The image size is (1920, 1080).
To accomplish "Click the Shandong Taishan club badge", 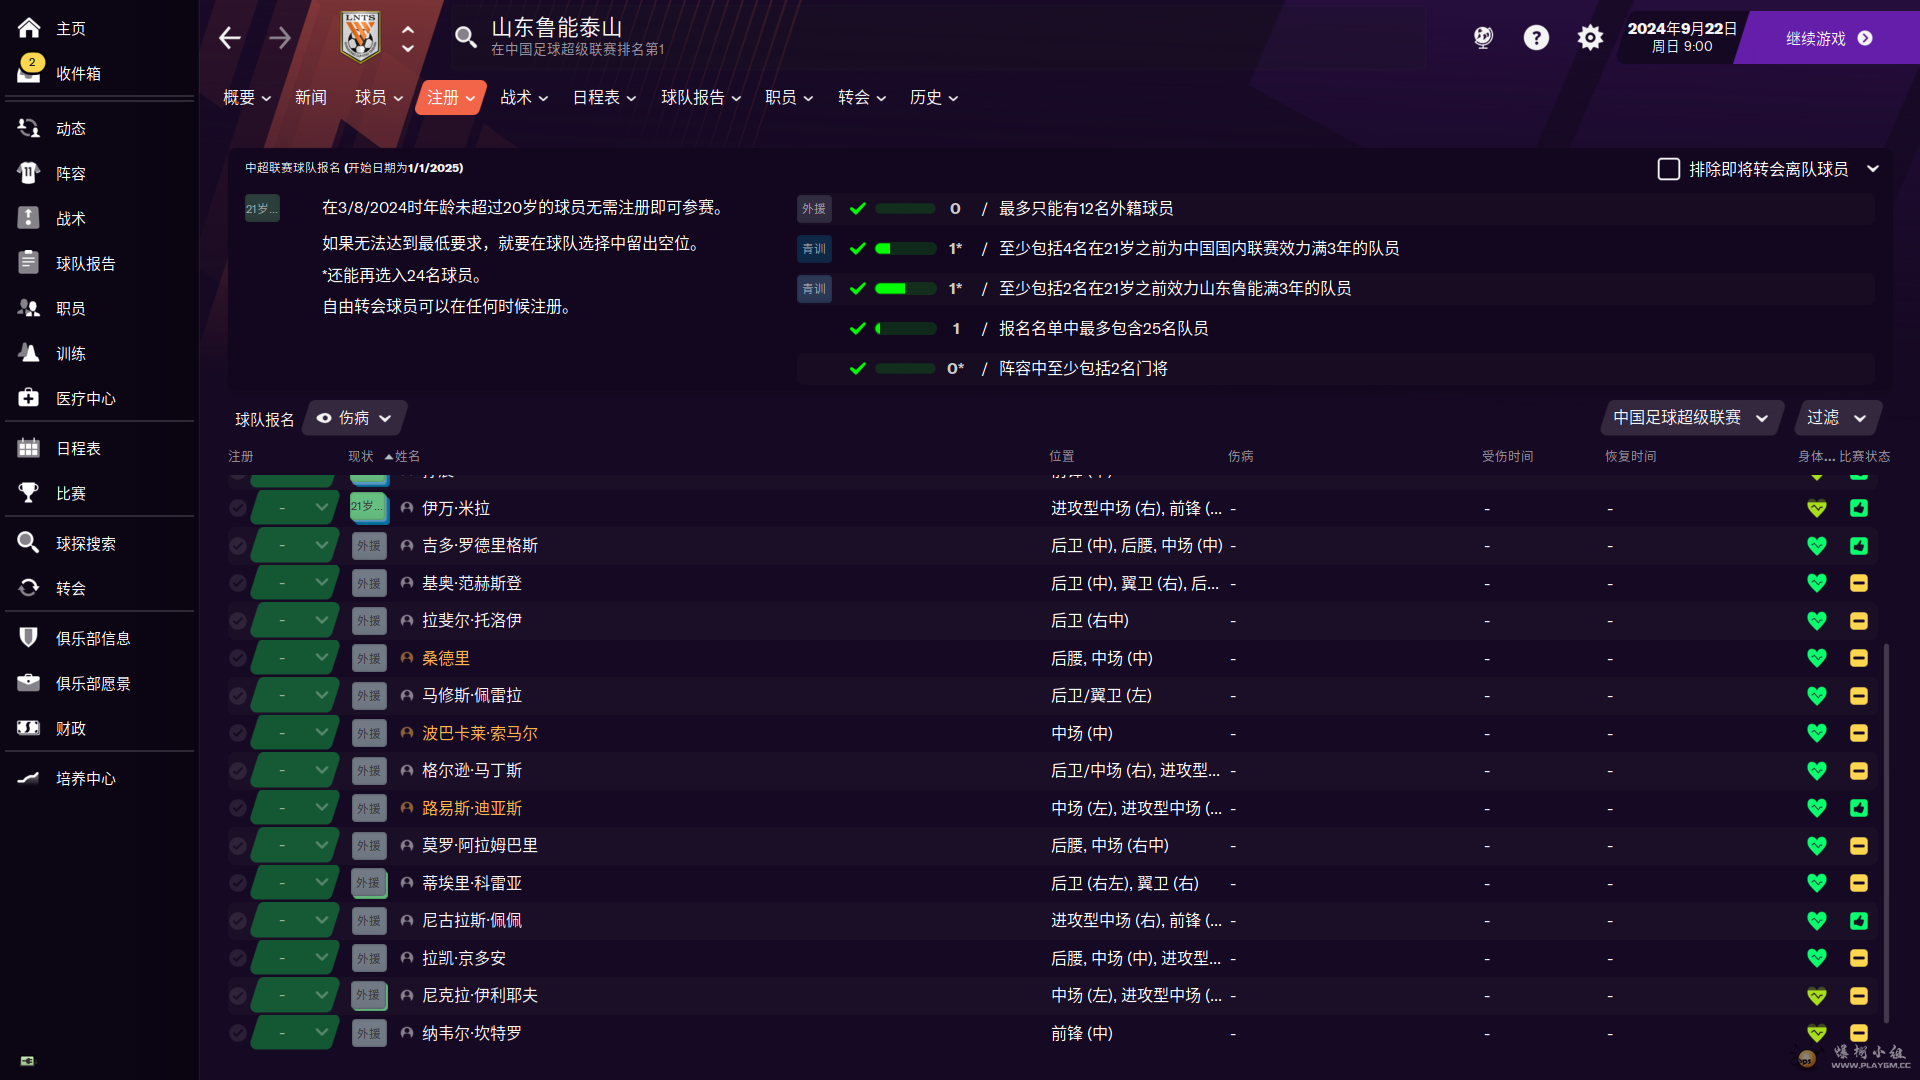I will click(360, 38).
